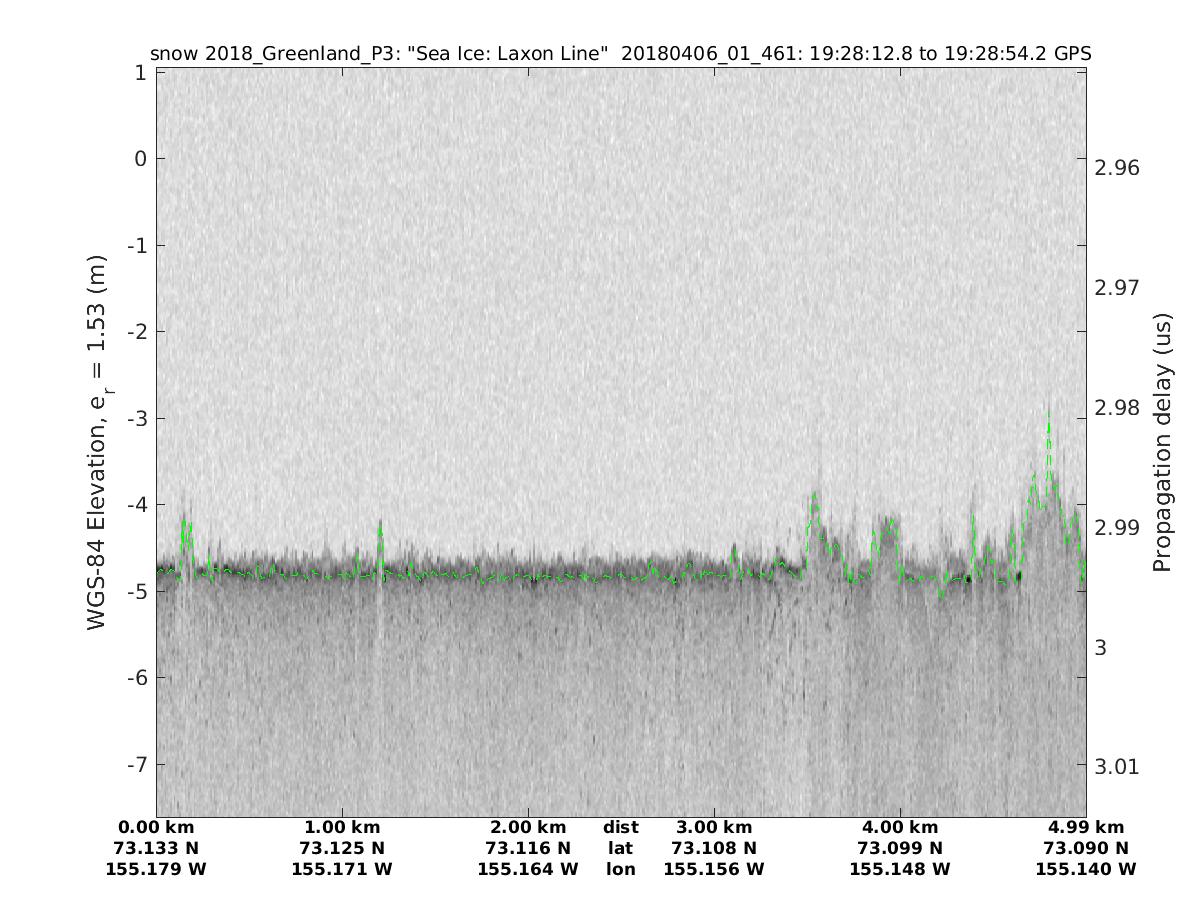Click the "dist" row label below the plot

coord(621,827)
